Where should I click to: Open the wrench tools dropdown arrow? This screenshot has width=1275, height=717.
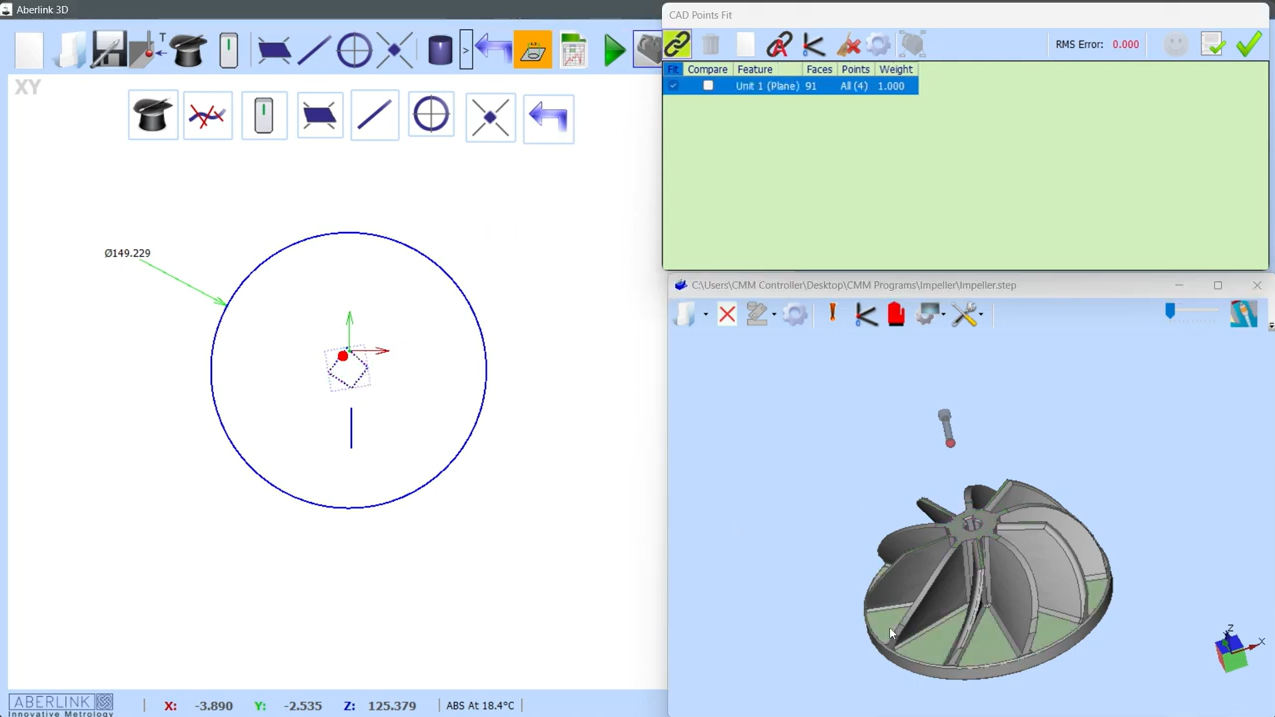click(x=981, y=315)
